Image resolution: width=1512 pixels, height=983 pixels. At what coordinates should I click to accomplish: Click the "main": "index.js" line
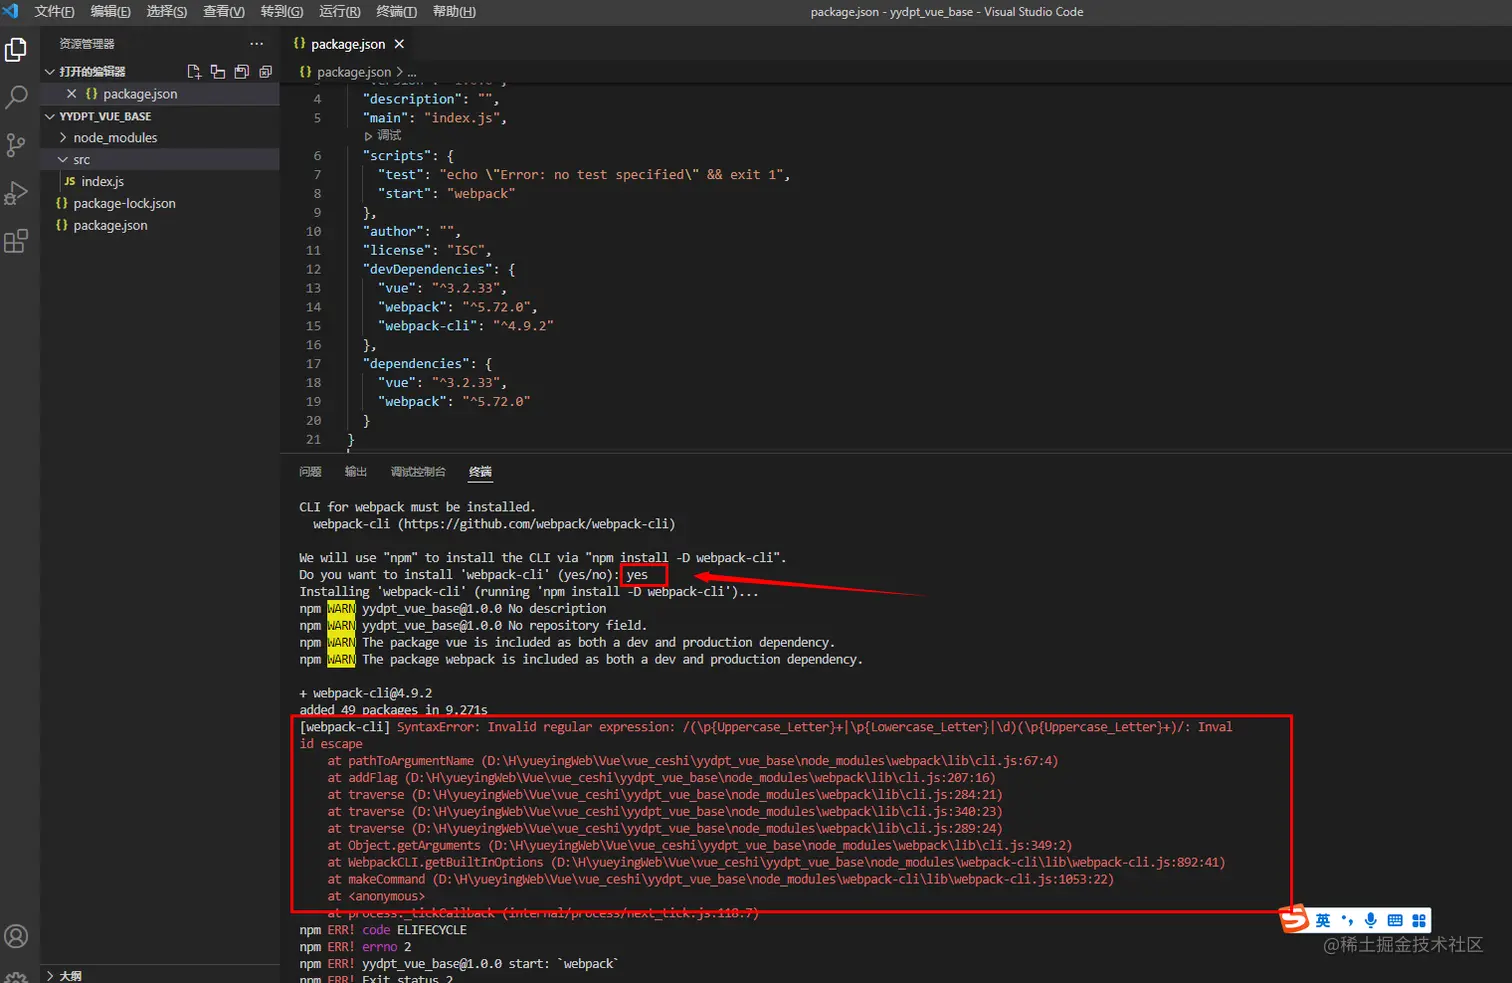[x=435, y=118]
